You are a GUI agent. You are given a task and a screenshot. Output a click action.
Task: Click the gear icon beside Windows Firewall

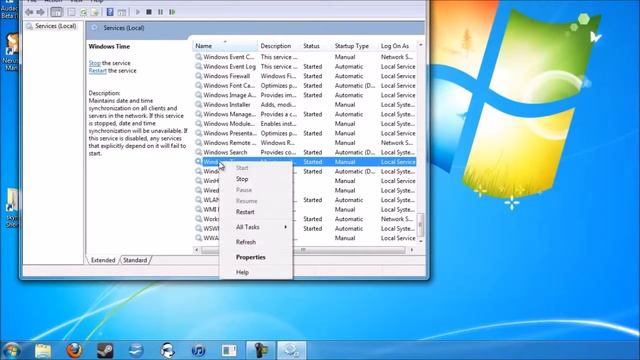tap(198, 76)
